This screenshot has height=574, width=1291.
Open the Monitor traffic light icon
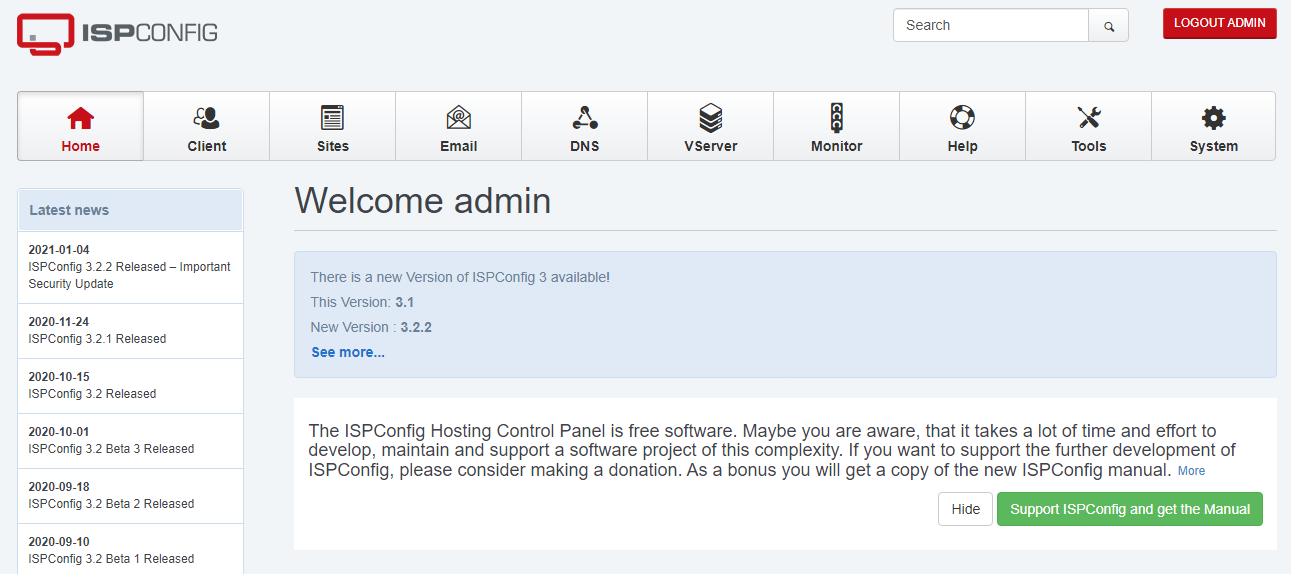click(x=836, y=118)
